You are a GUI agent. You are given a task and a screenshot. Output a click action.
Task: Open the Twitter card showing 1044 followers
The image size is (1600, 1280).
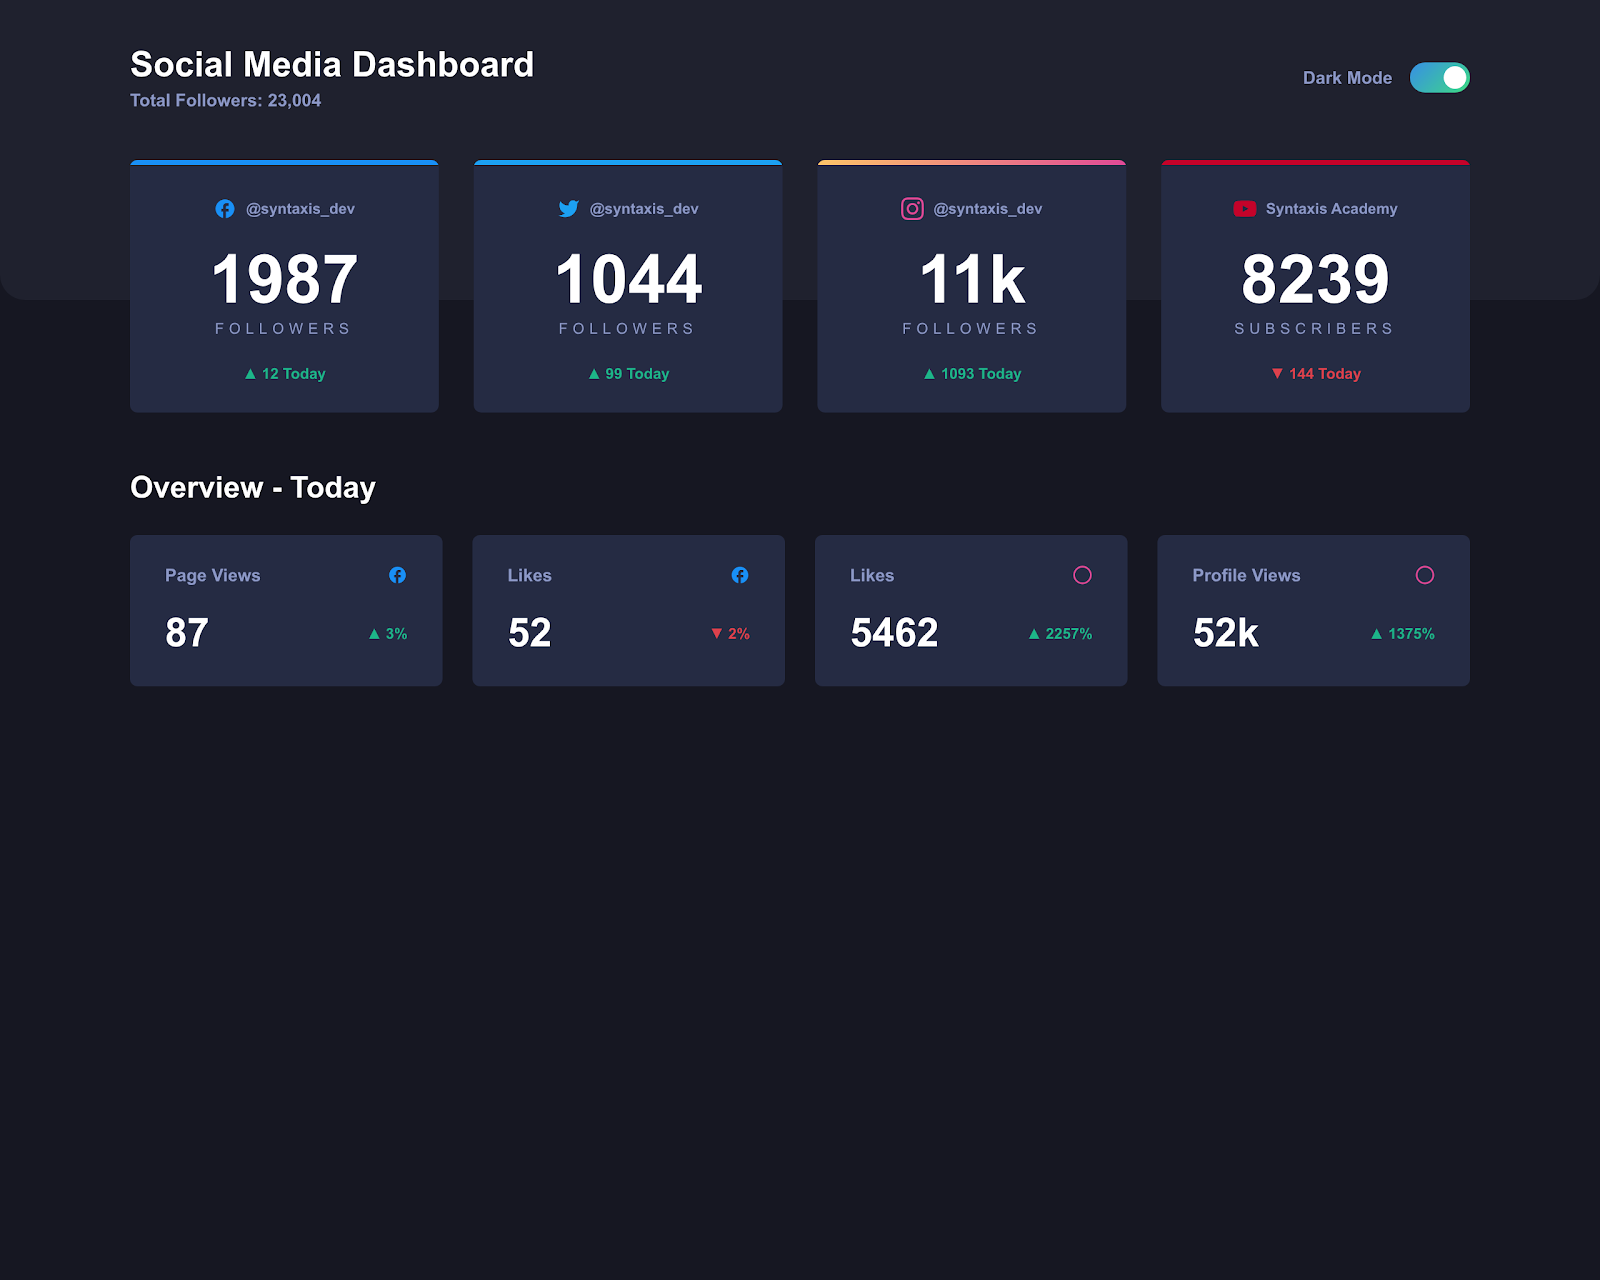628,286
